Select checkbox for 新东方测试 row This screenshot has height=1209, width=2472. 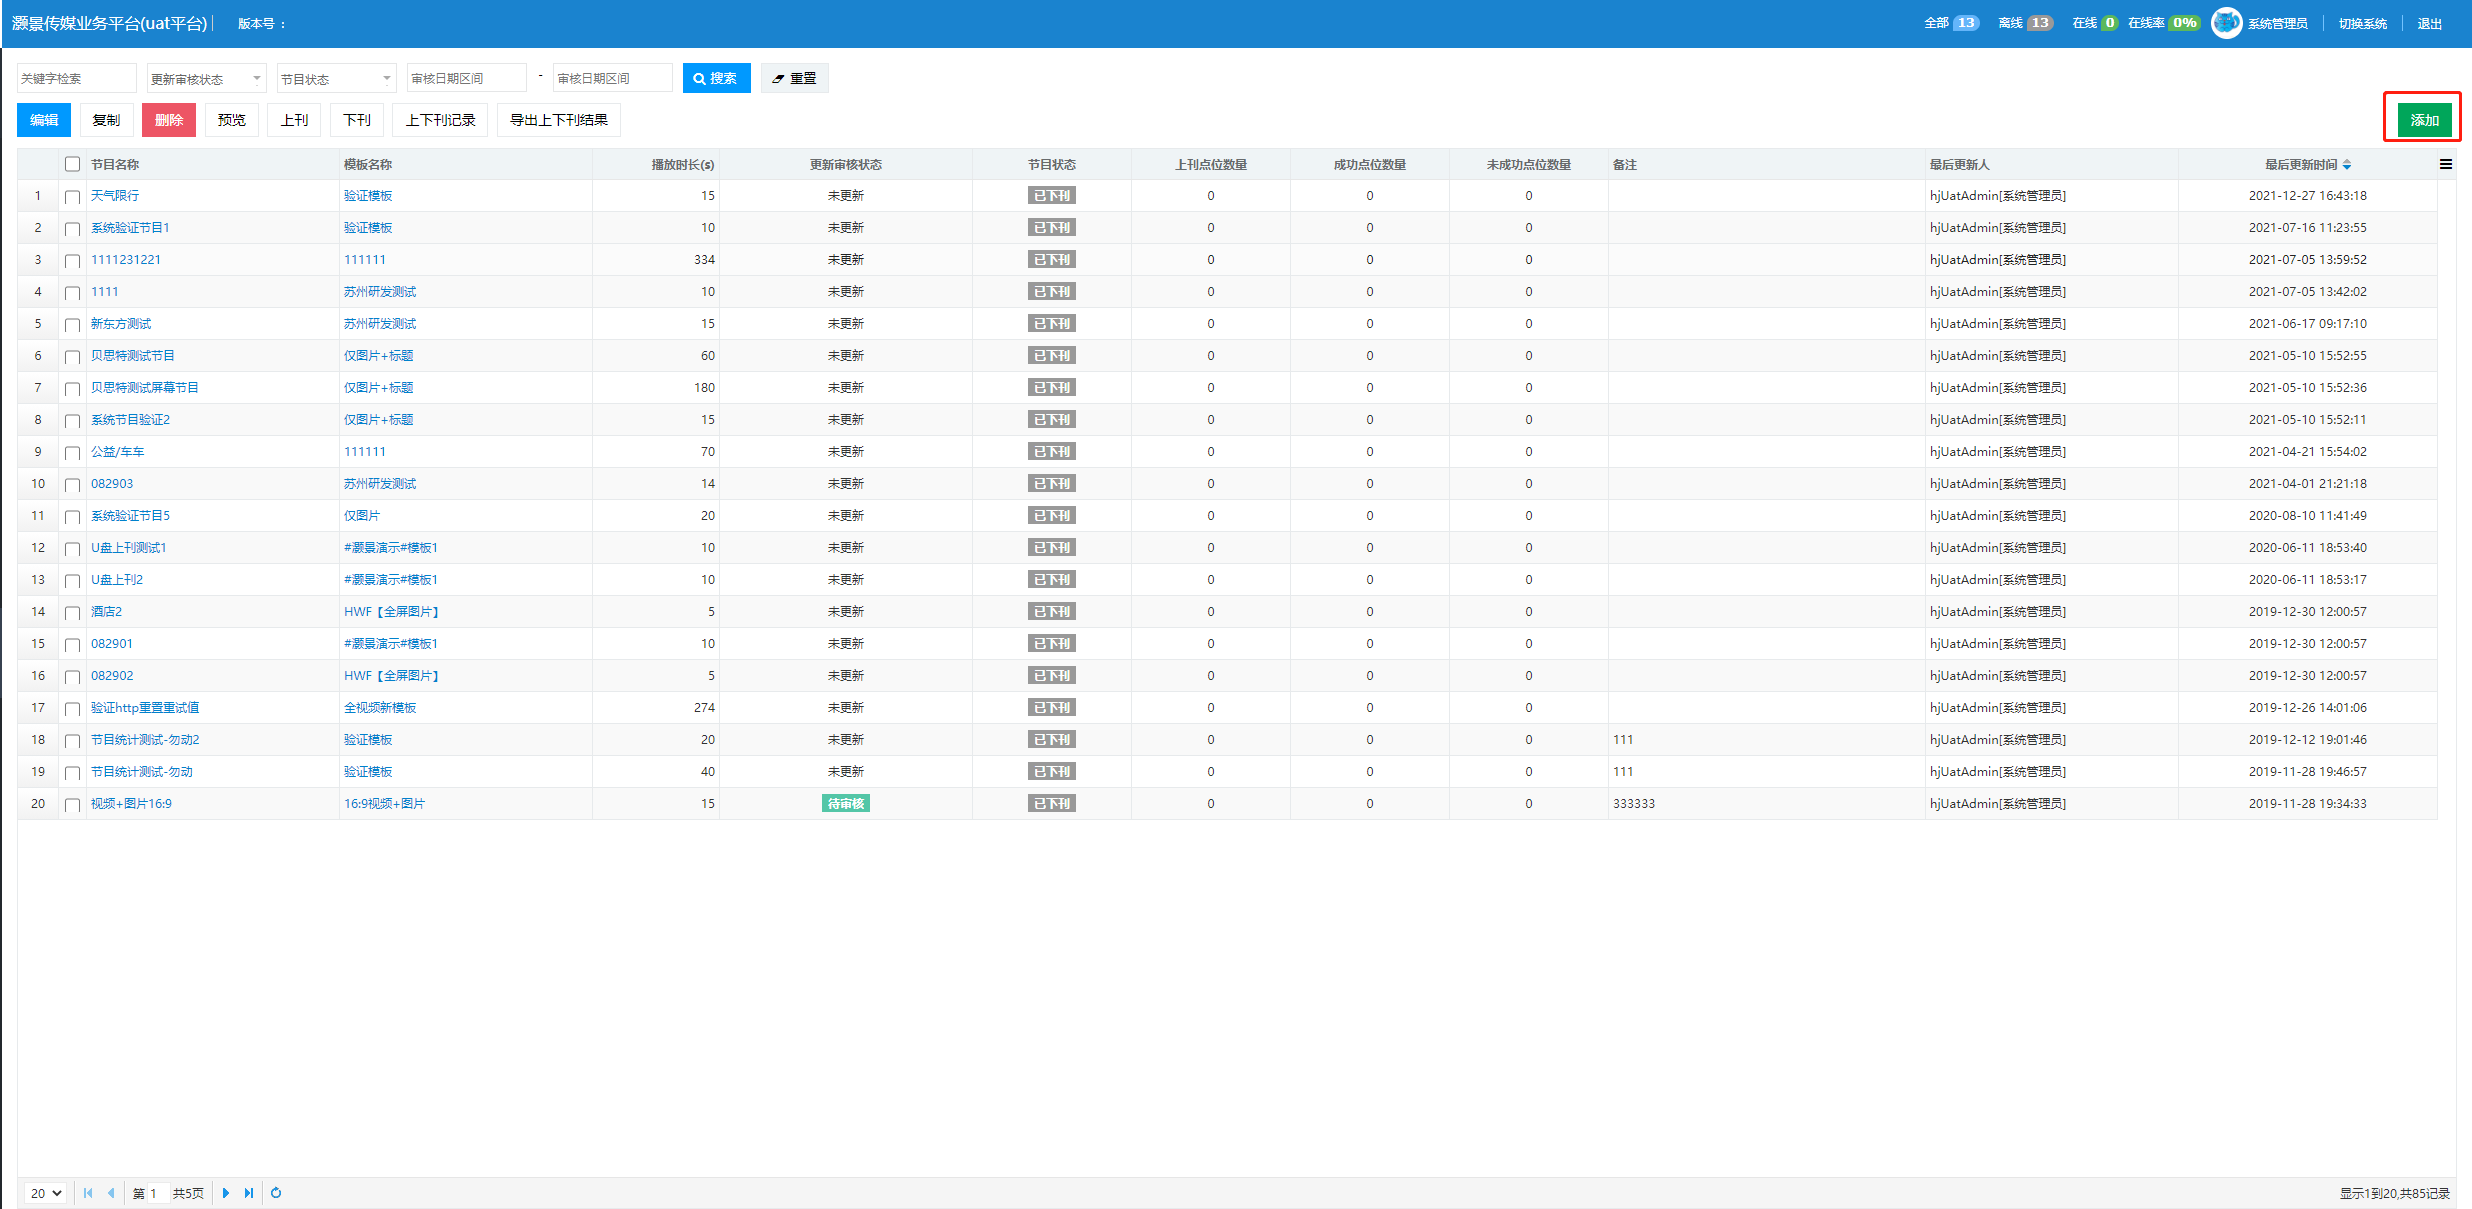coord(72,325)
